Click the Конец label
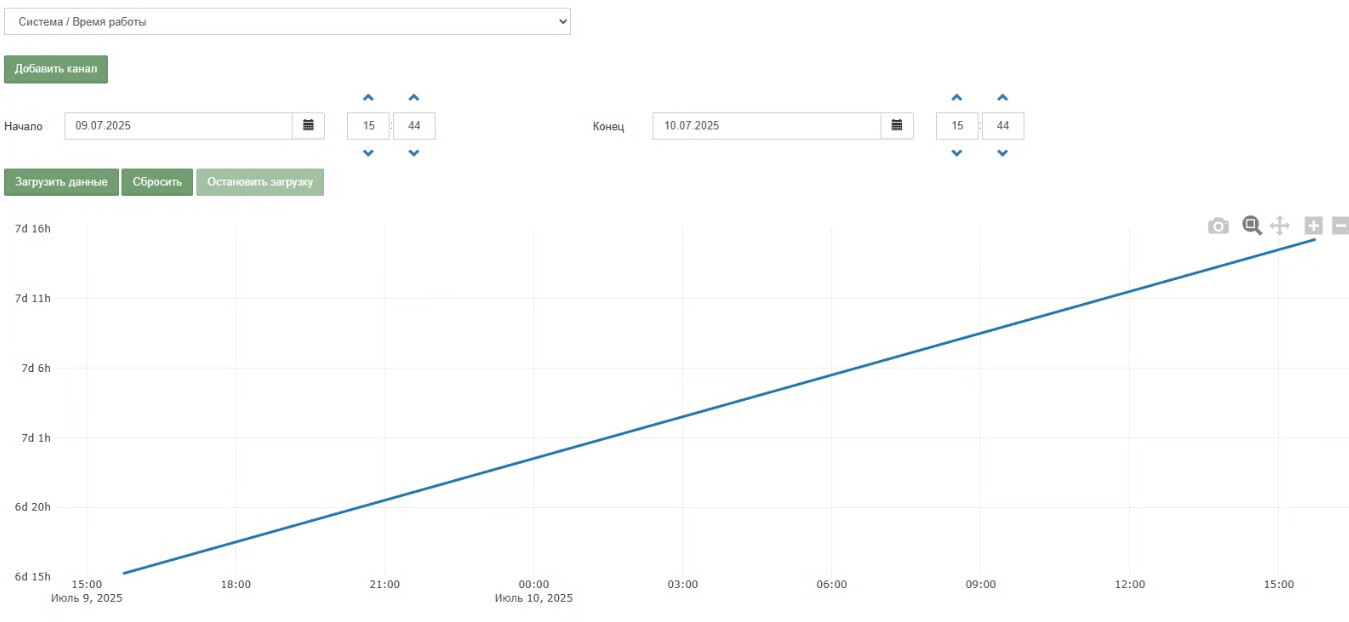Image resolution: width=1349 pixels, height=622 pixels. point(608,127)
